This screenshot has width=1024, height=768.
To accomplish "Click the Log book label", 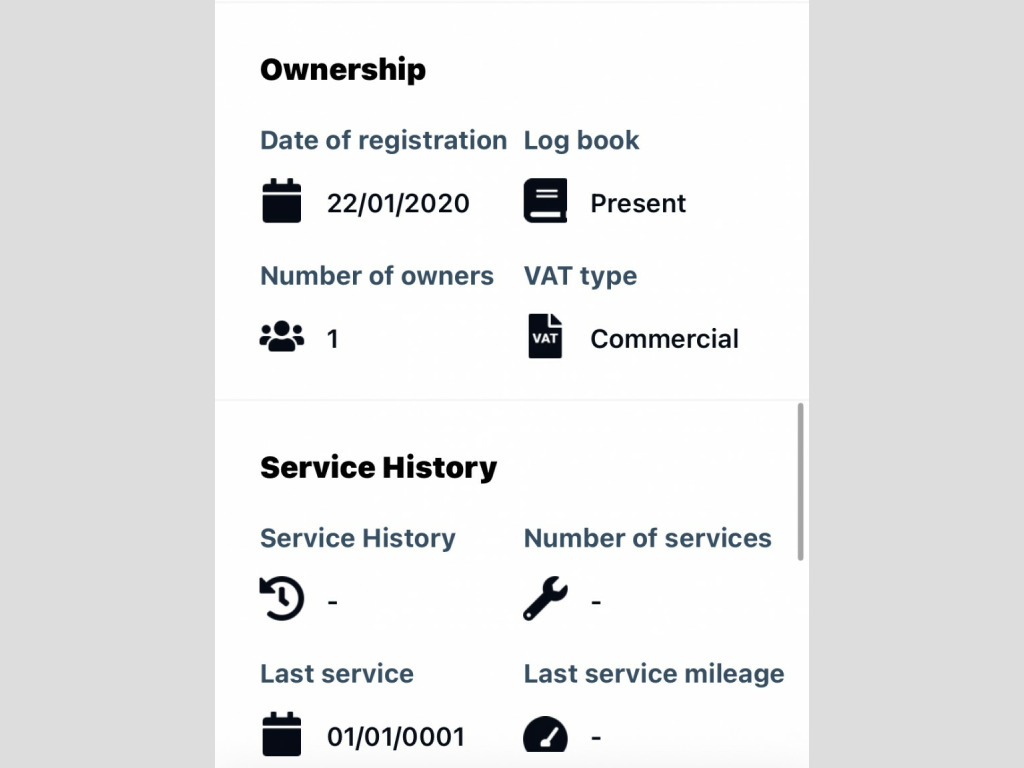I will click(x=581, y=140).
